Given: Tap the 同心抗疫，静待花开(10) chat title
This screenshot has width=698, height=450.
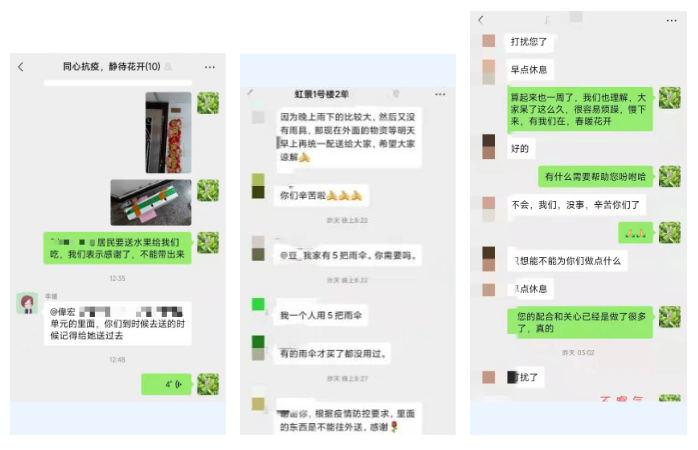Looking at the screenshot, I should click(111, 67).
